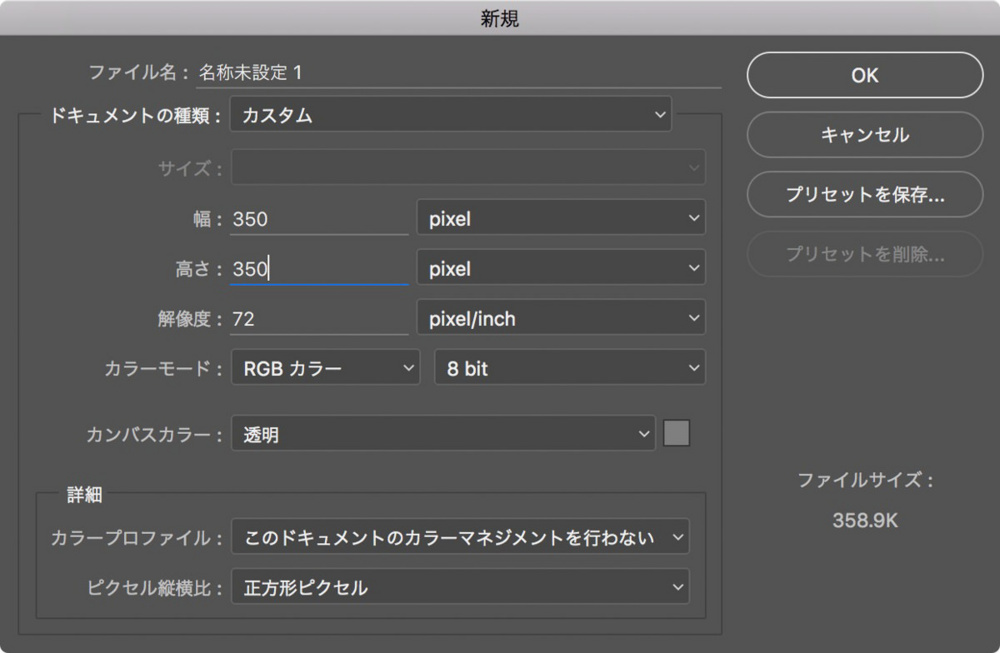The image size is (1000, 653).
Task: Click the disabled サイズ dropdown
Action: coord(468,168)
